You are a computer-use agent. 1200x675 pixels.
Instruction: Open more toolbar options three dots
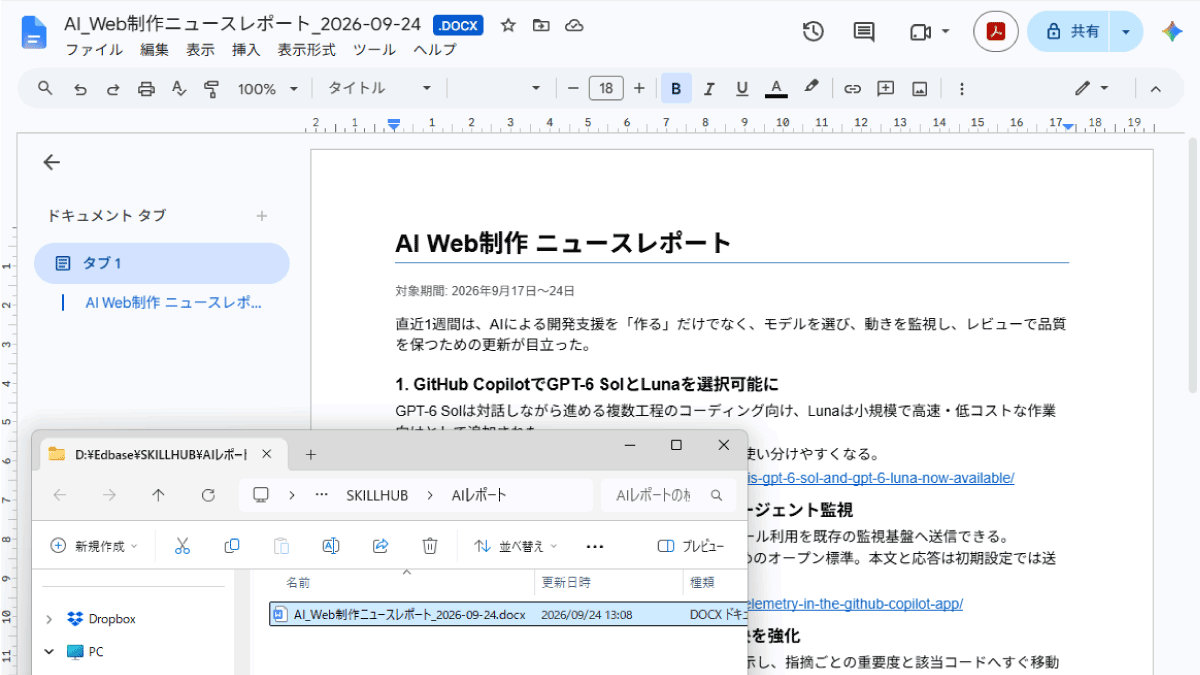coord(961,89)
